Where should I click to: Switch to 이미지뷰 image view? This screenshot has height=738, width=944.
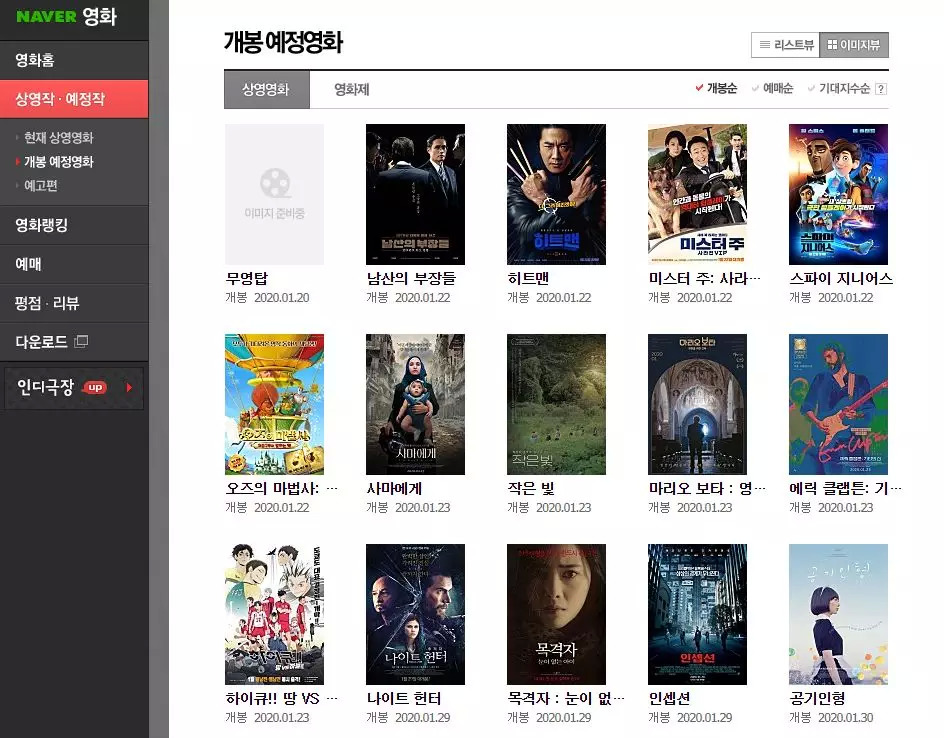[854, 45]
